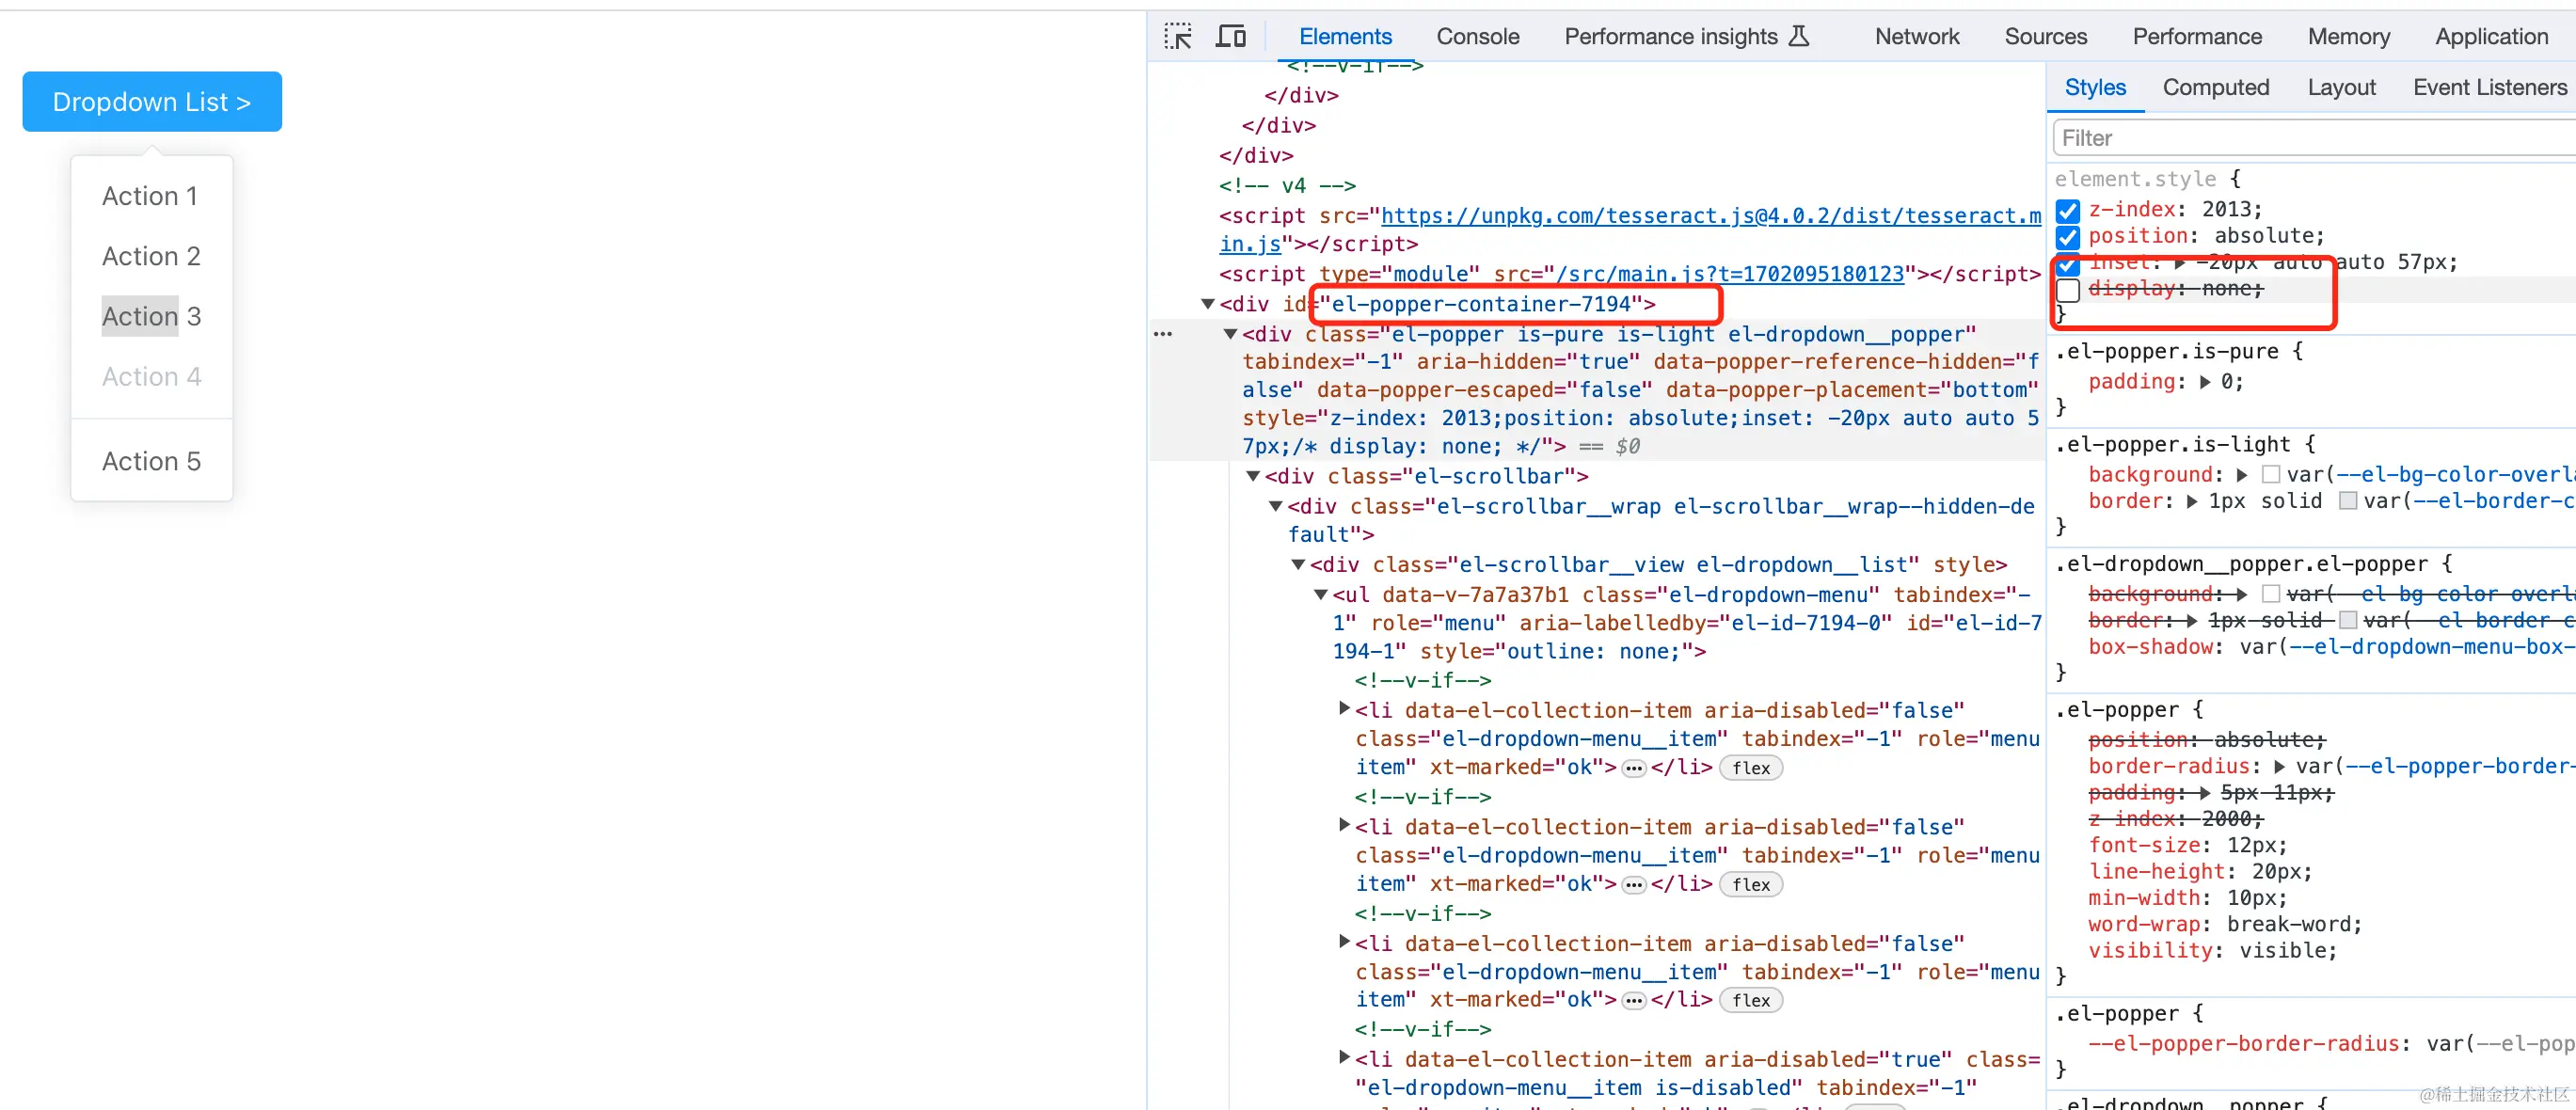Choose Action 5 in the dropdown
2576x1110 pixels.
tap(151, 461)
